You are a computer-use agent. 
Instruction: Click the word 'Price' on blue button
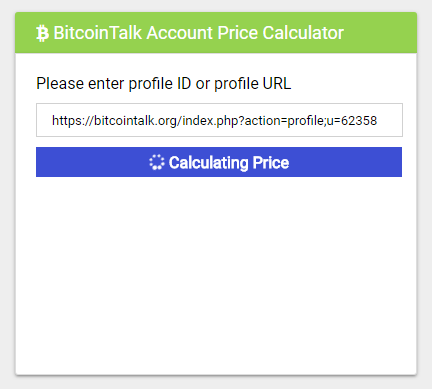[x=271, y=163]
